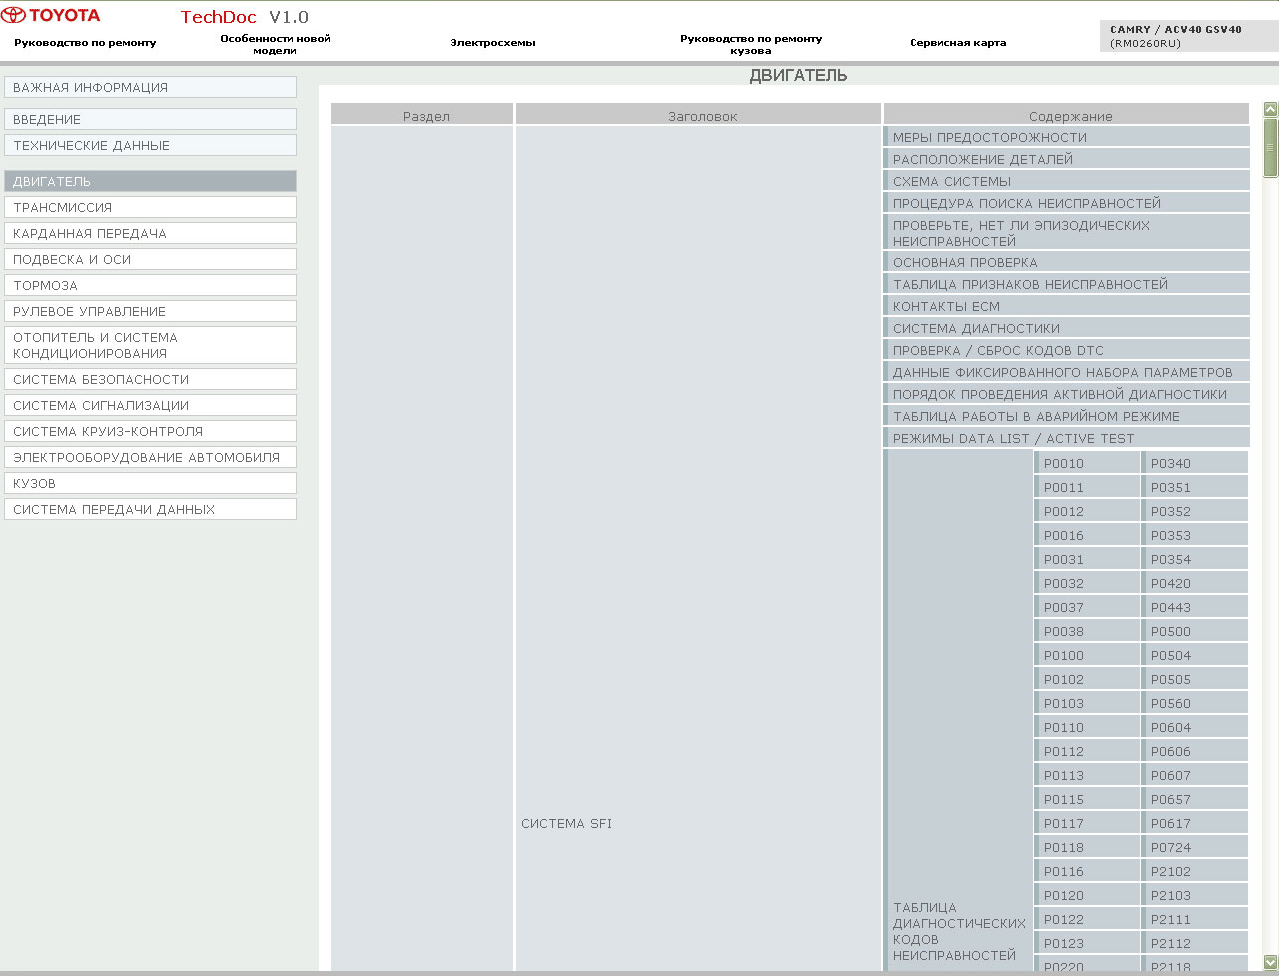The height and width of the screenshot is (976, 1279).
Task: Open ТЕХНИЧЕСКИЕ ДАННЫЕ sidebar section
Action: [x=150, y=145]
